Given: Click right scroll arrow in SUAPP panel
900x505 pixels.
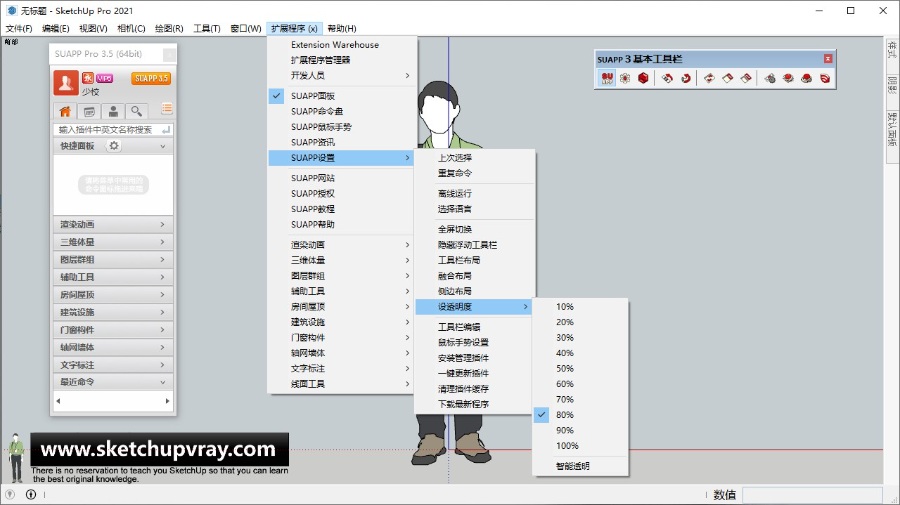Looking at the screenshot, I should point(167,401).
